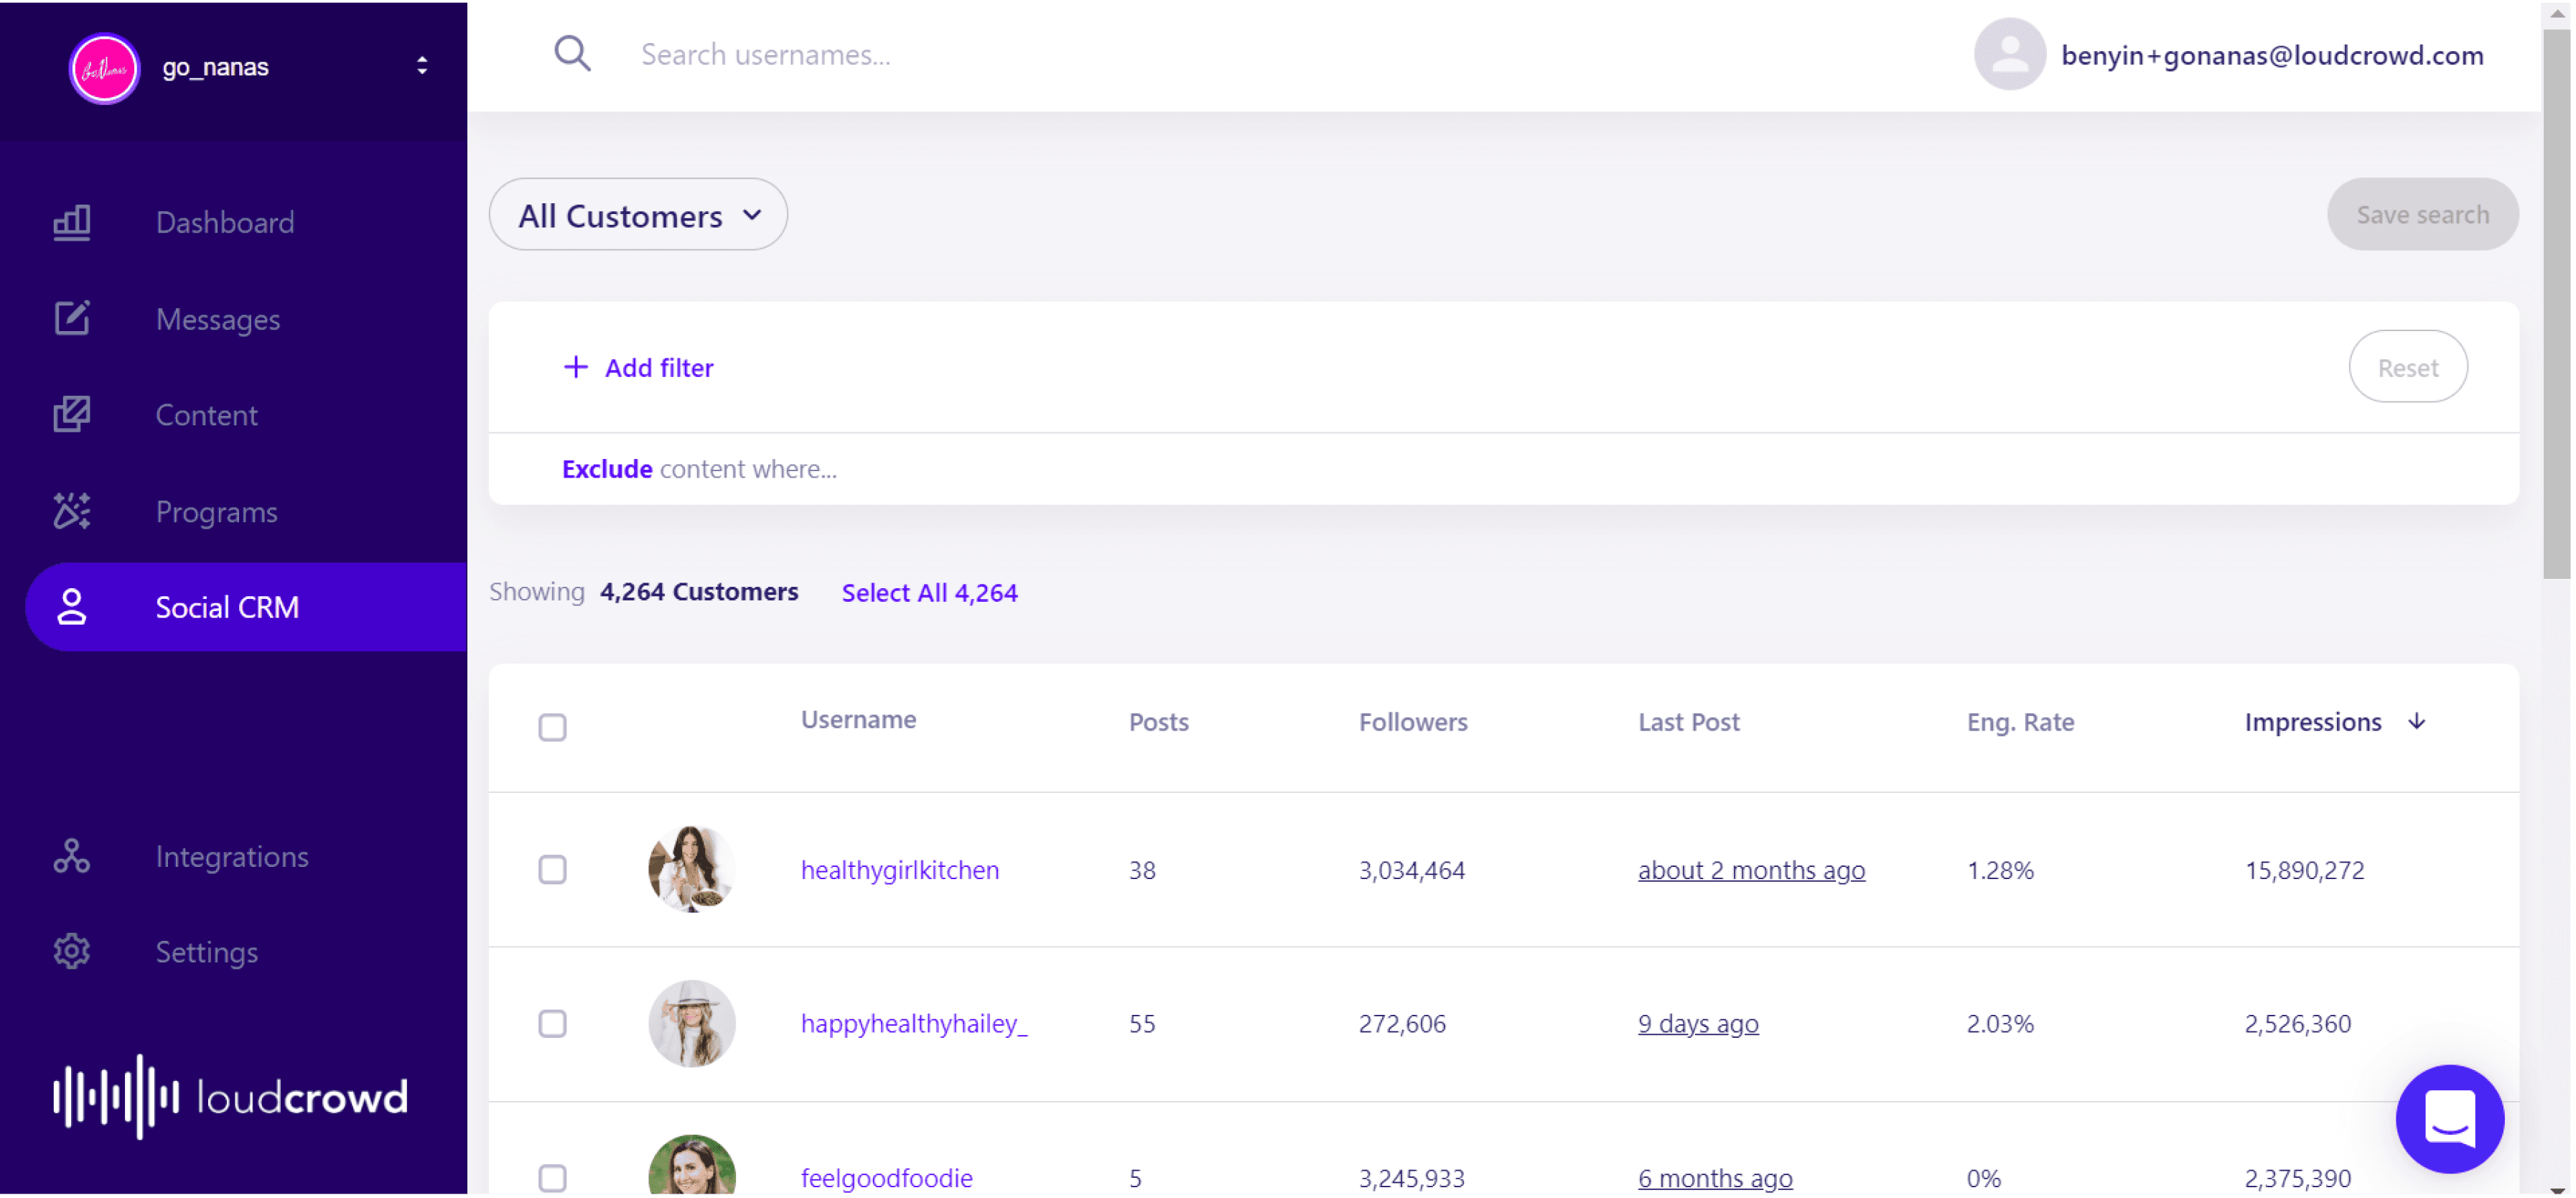
Task: Click the vertical page scrollbar
Action: coord(2556,300)
